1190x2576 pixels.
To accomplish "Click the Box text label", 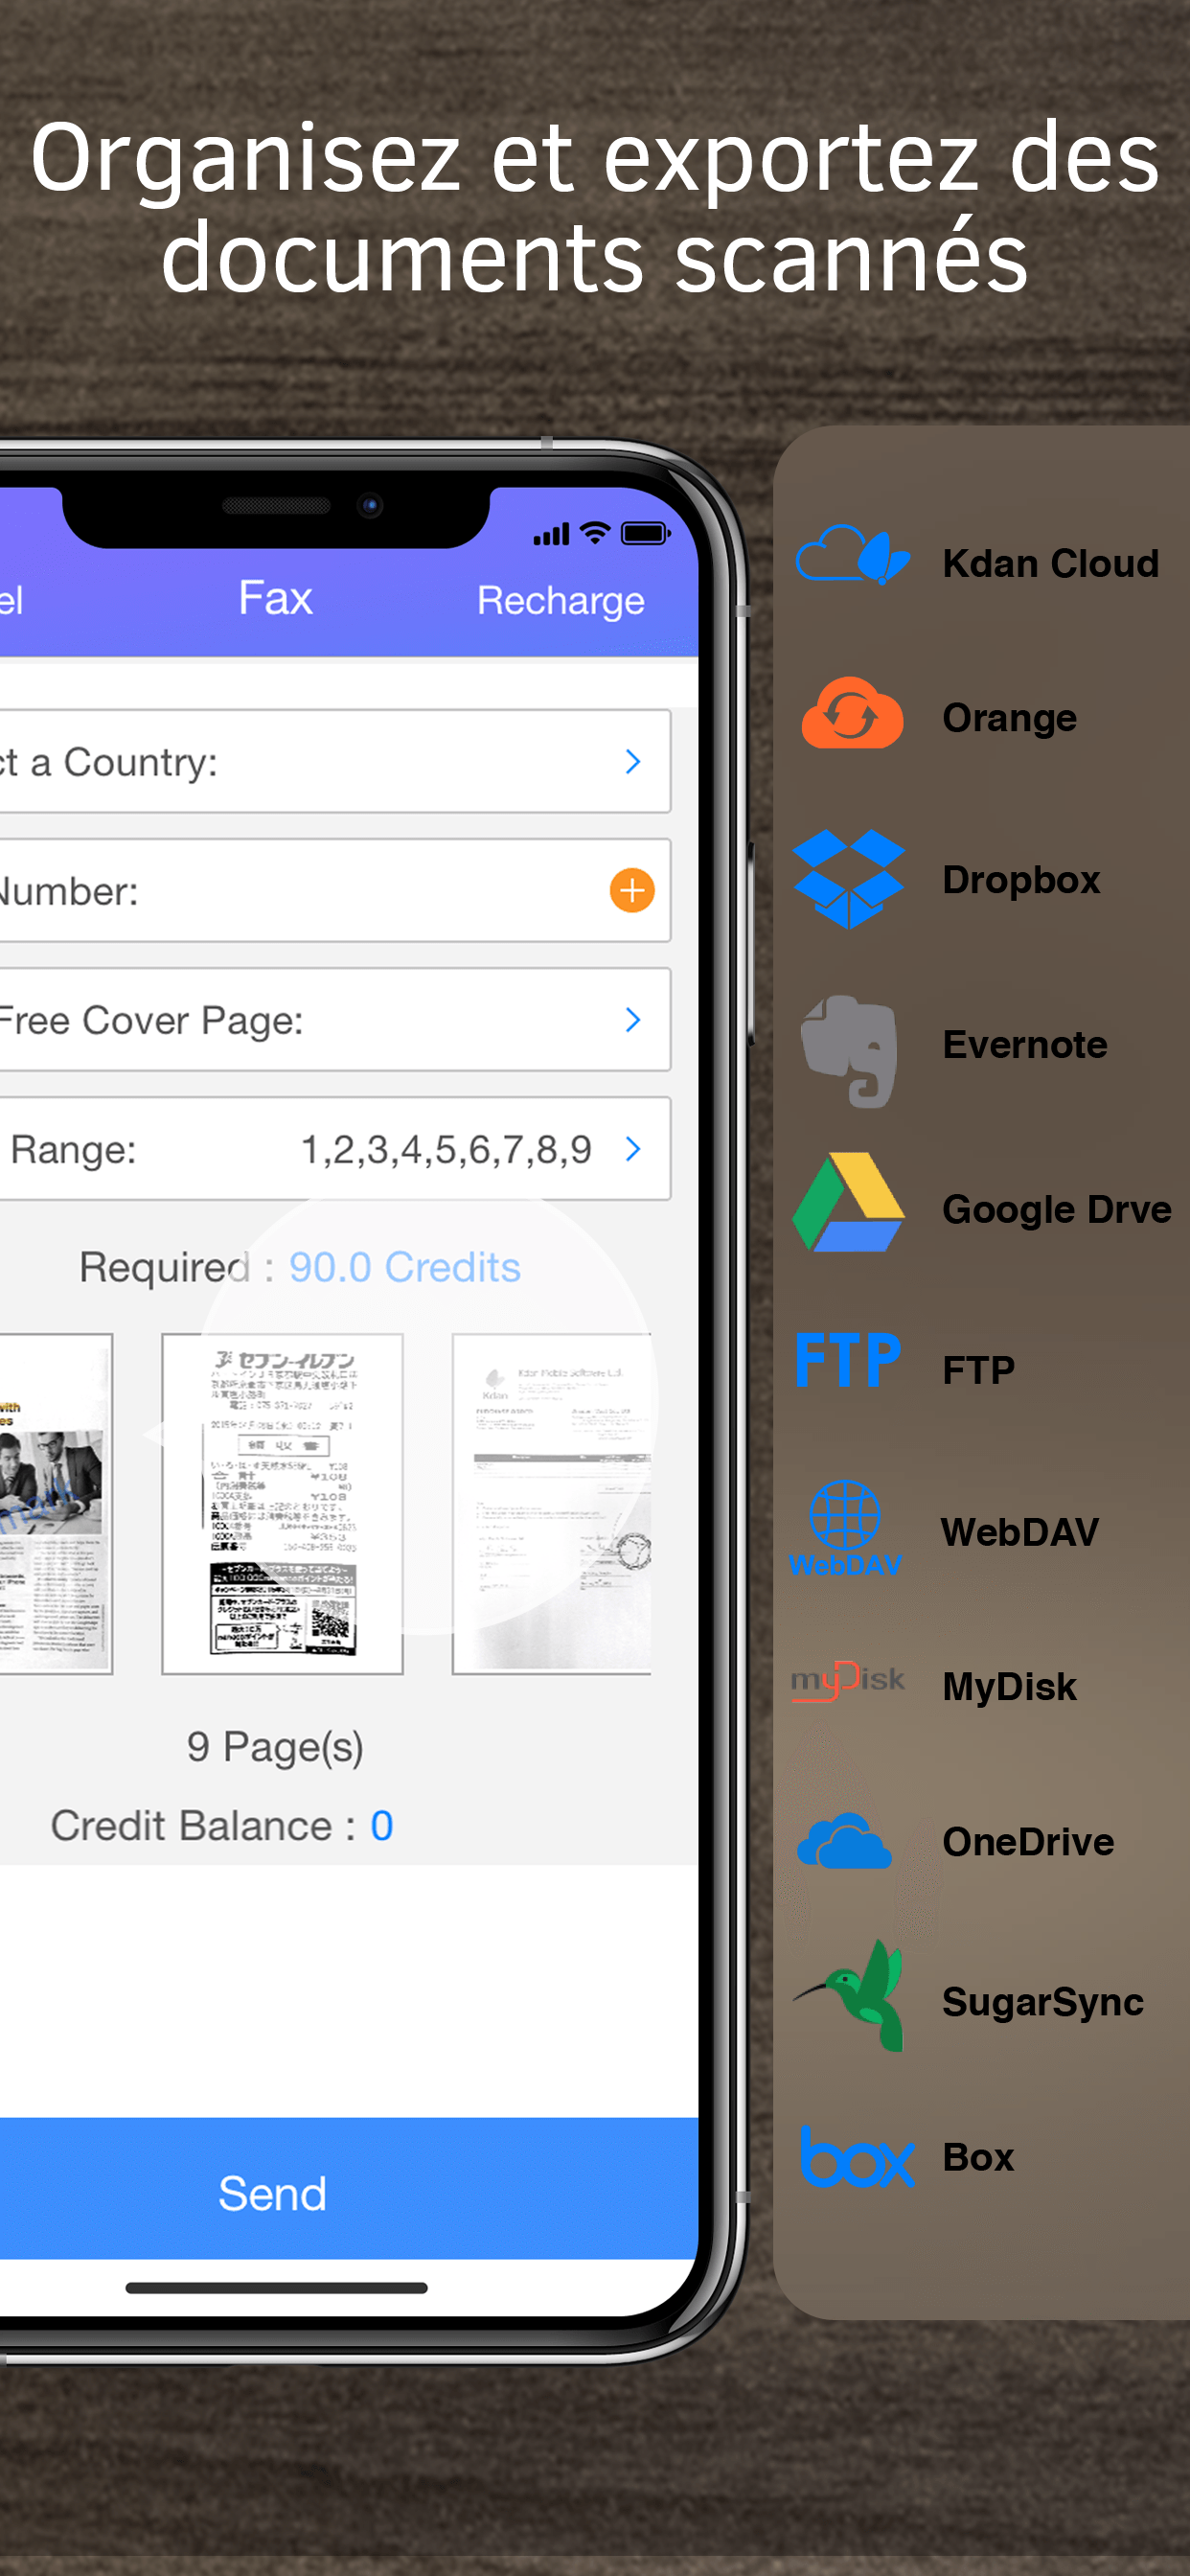I will click(979, 2157).
